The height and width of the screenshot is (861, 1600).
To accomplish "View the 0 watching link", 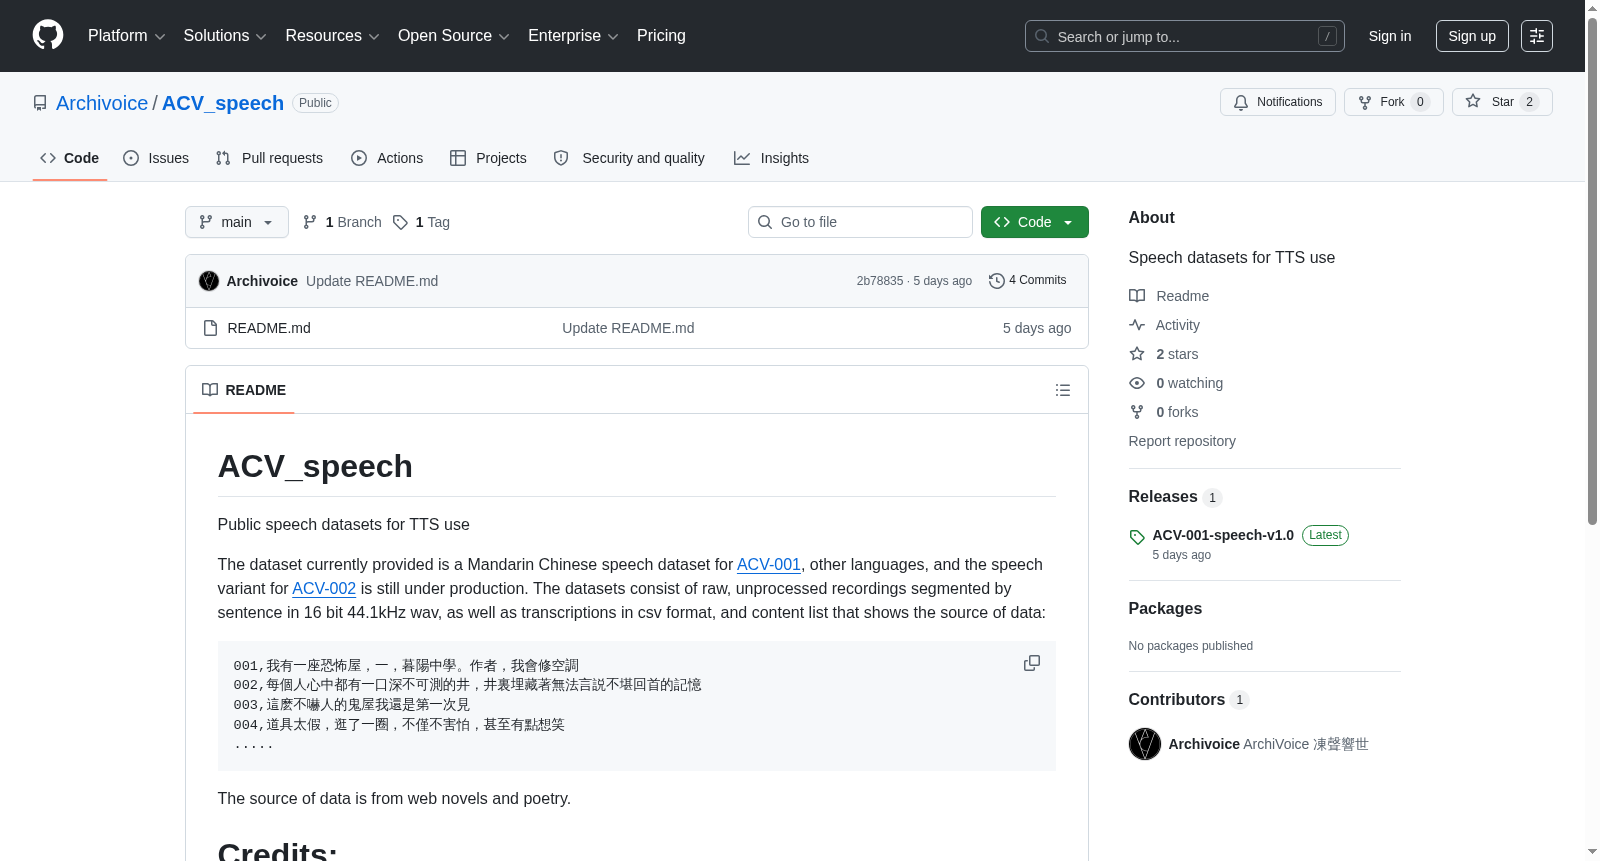I will [x=1176, y=383].
